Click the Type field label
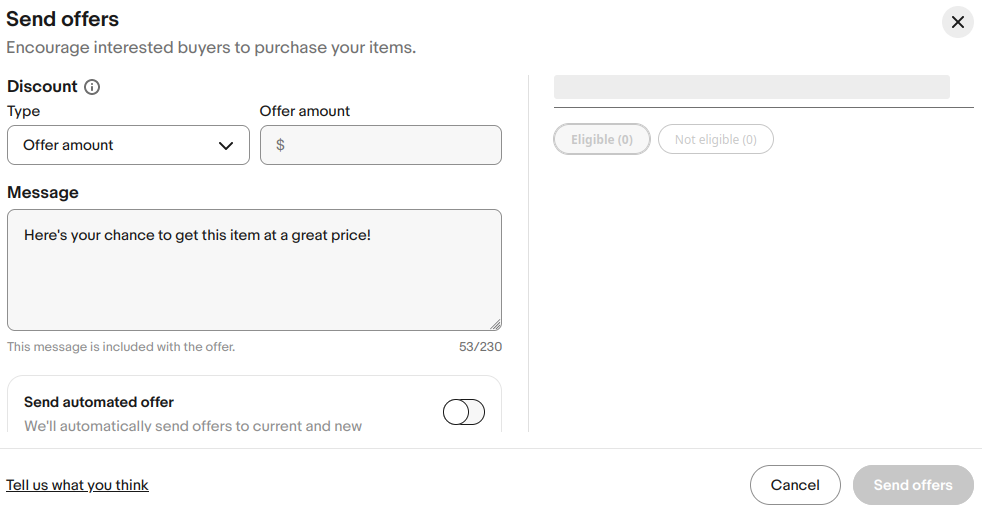This screenshot has width=982, height=512. click(x=23, y=111)
